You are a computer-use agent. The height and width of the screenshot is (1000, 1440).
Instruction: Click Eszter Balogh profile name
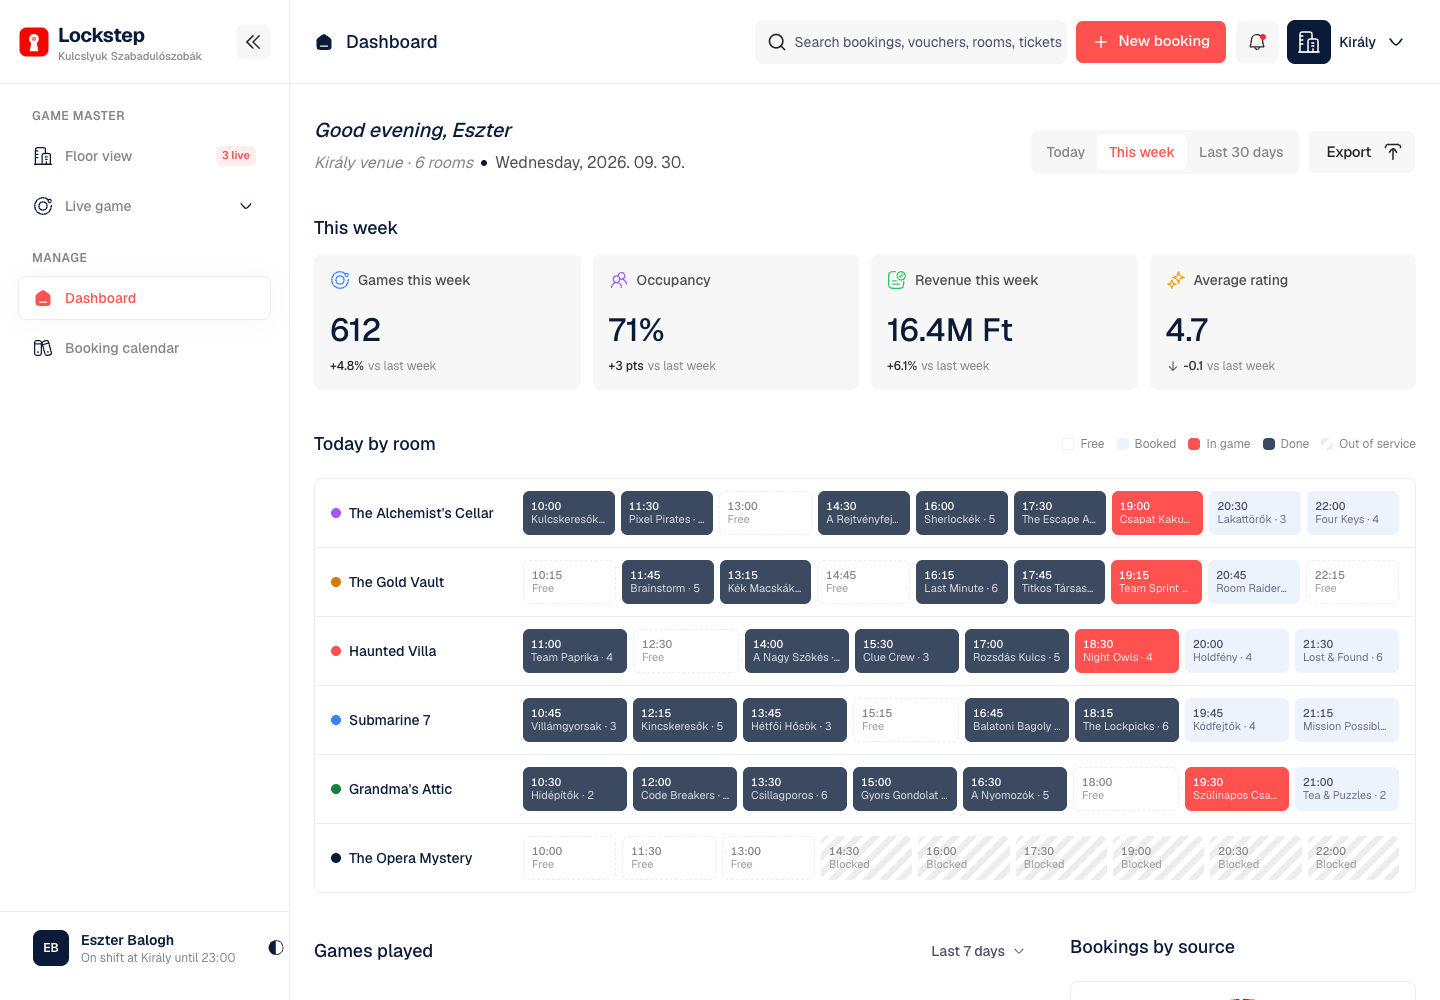click(x=127, y=940)
